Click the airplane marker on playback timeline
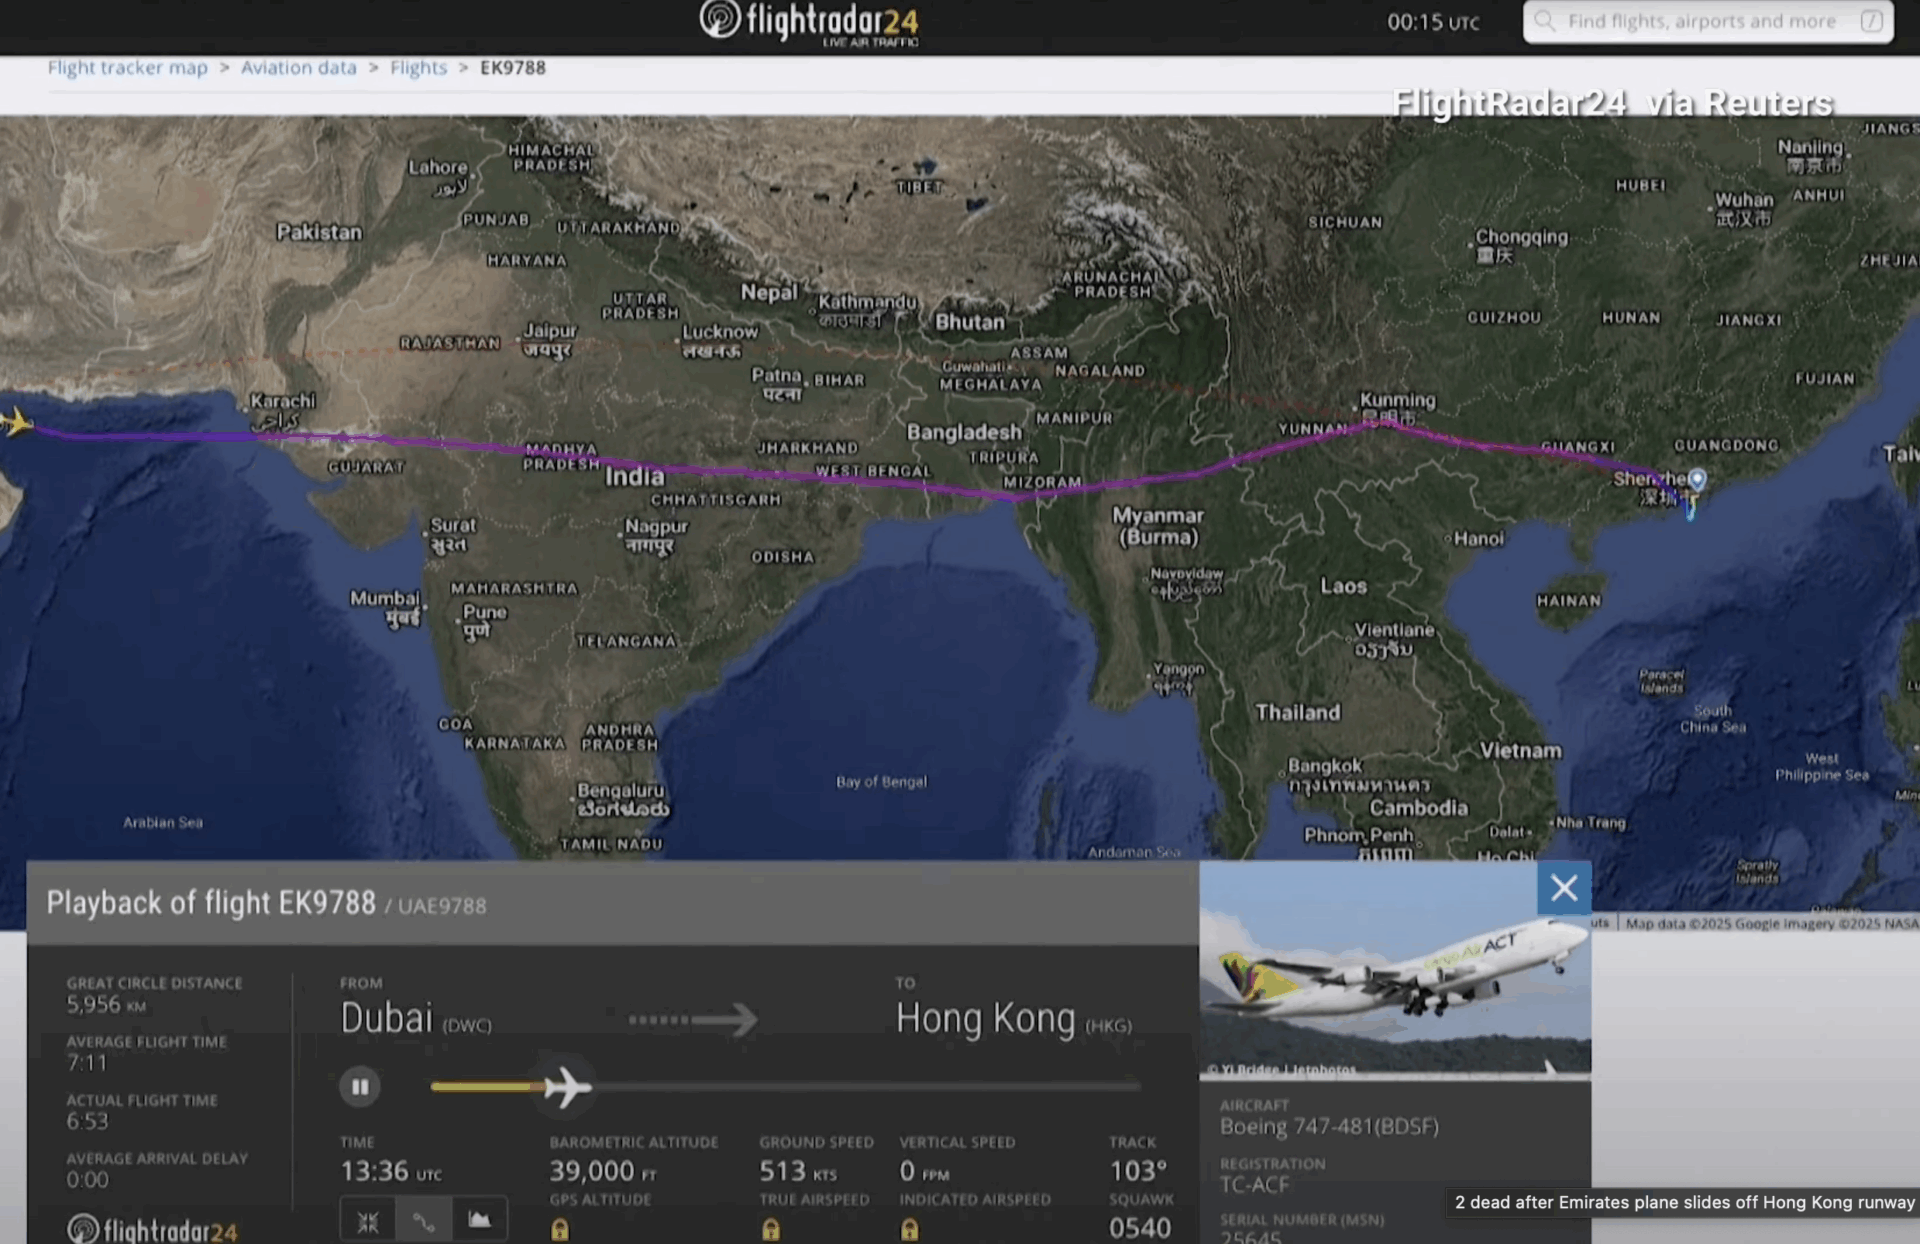 click(567, 1086)
